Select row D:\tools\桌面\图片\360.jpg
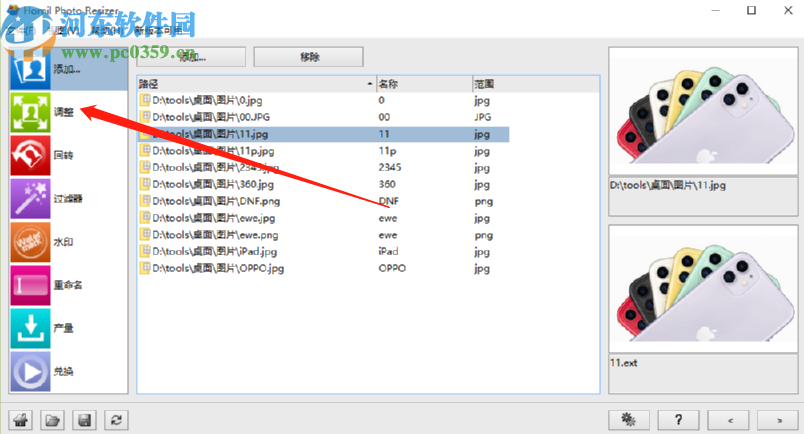Screen dimensions: 804x434 (324, 185)
